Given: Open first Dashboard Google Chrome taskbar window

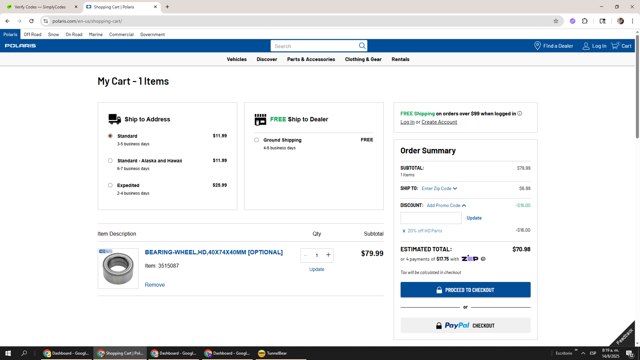Looking at the screenshot, I should tap(66, 353).
